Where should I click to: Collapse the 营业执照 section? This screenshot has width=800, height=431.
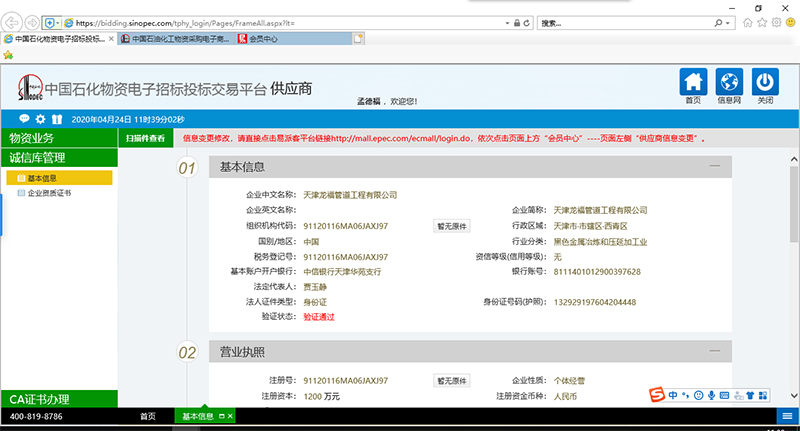pyautogui.click(x=715, y=351)
